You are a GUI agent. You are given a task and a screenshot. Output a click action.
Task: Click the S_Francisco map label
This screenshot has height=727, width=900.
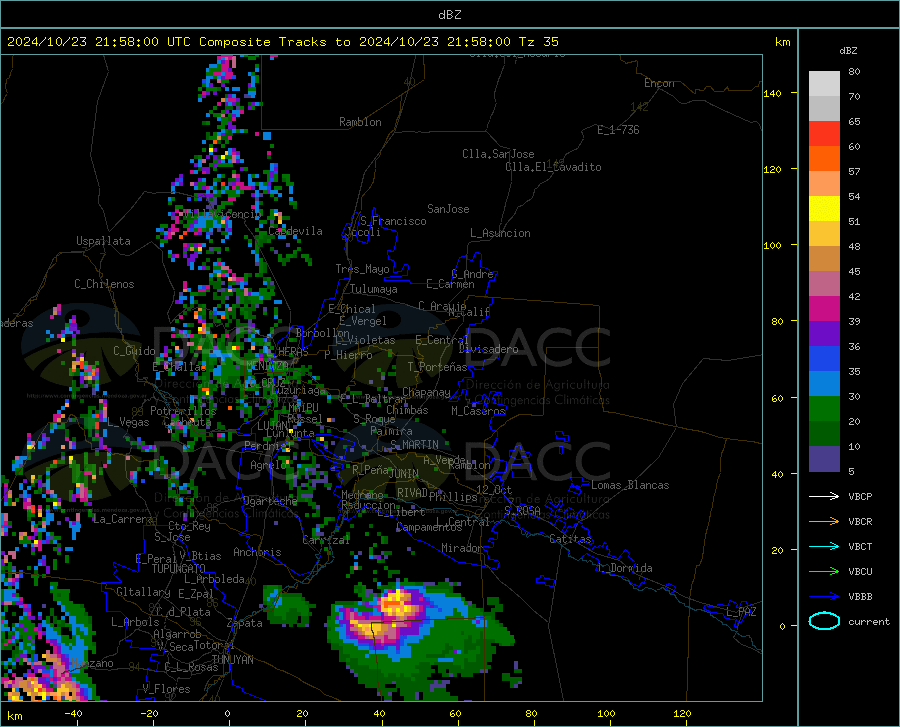(393, 221)
